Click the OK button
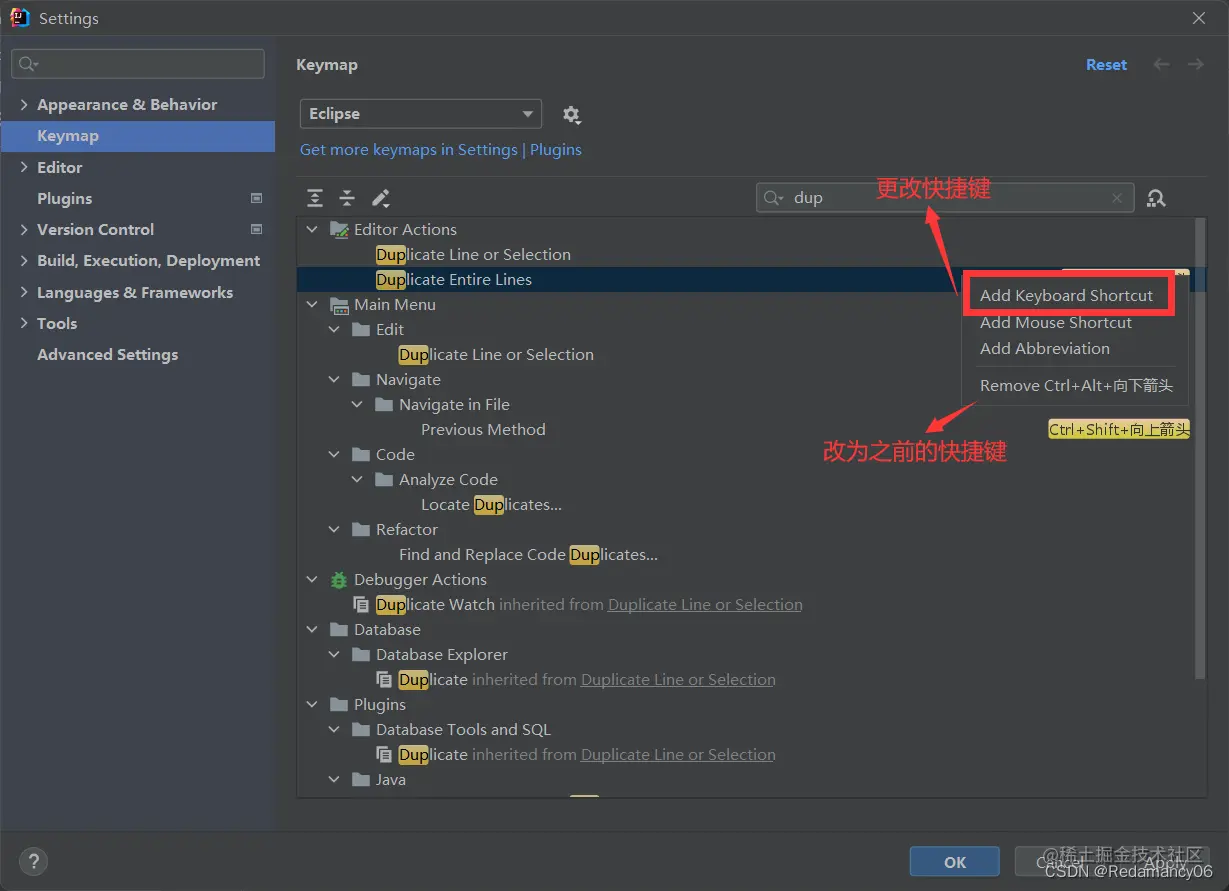The height and width of the screenshot is (891, 1229). pos(955,862)
